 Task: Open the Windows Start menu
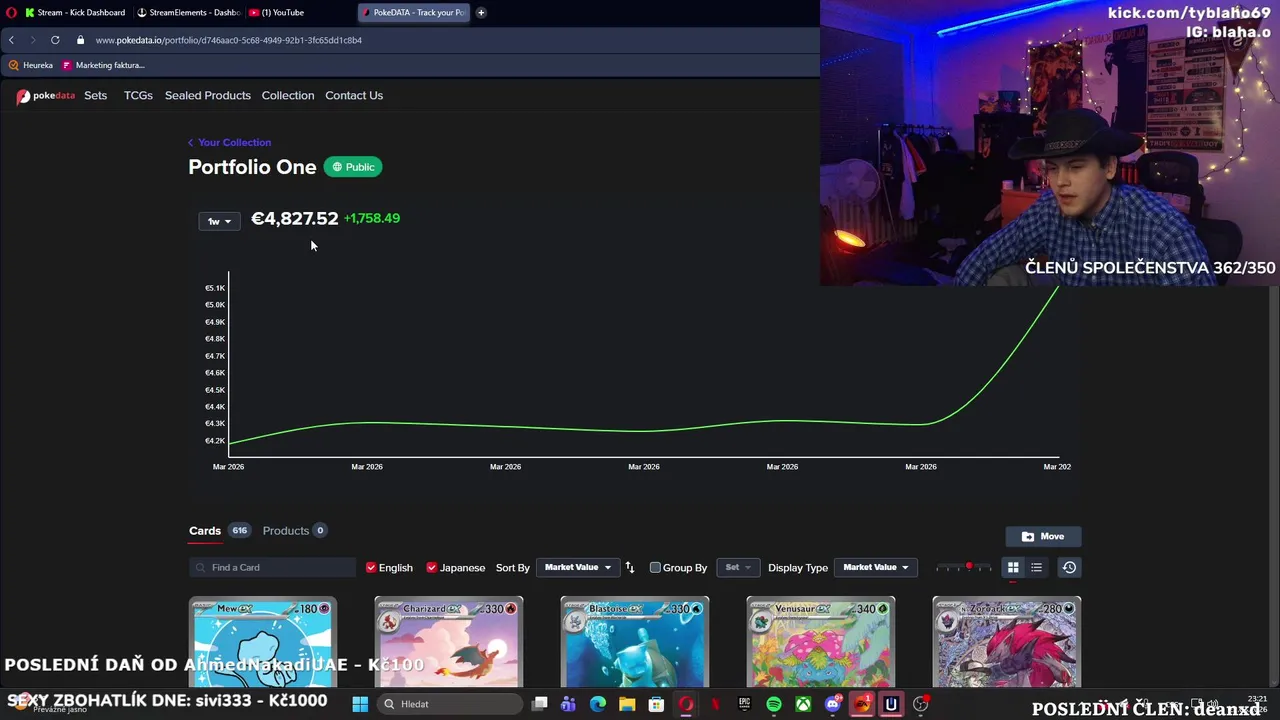click(x=360, y=704)
